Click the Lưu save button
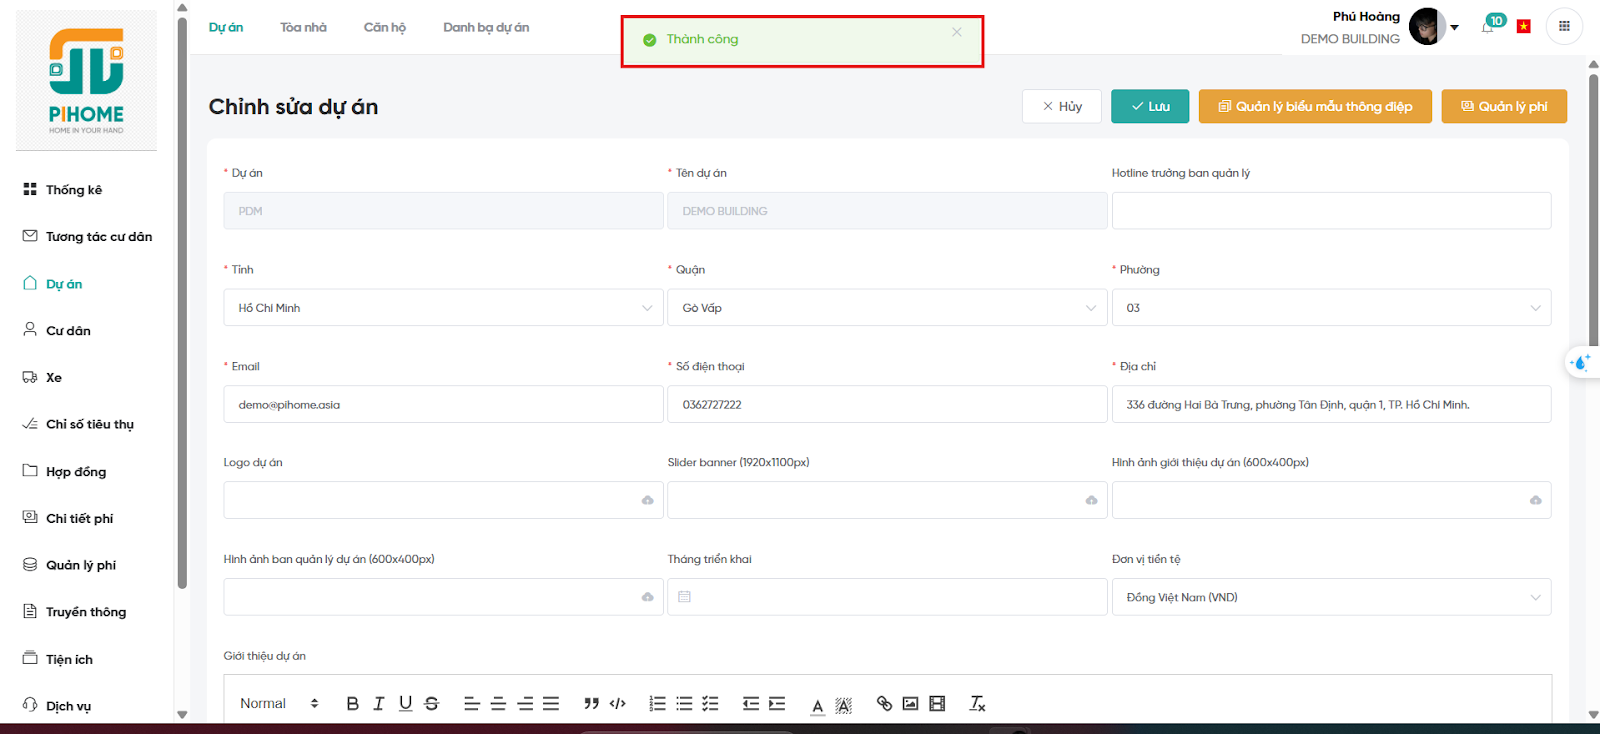1600x734 pixels. 1149,107
